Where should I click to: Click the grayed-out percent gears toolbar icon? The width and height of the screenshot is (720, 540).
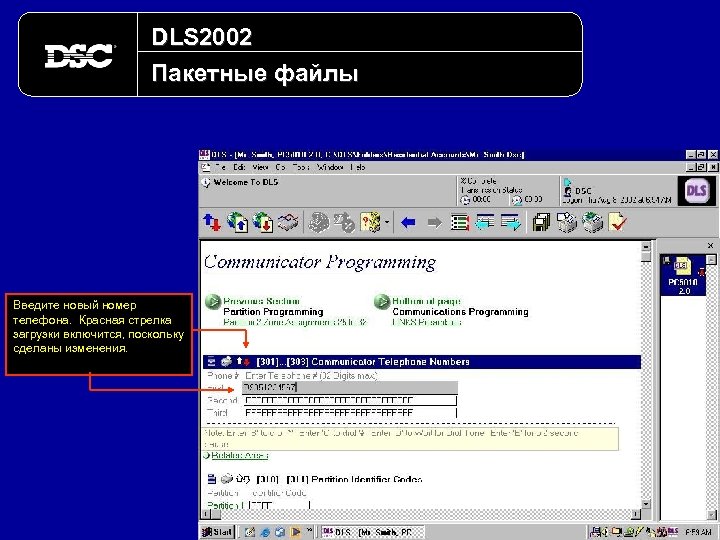pos(344,223)
